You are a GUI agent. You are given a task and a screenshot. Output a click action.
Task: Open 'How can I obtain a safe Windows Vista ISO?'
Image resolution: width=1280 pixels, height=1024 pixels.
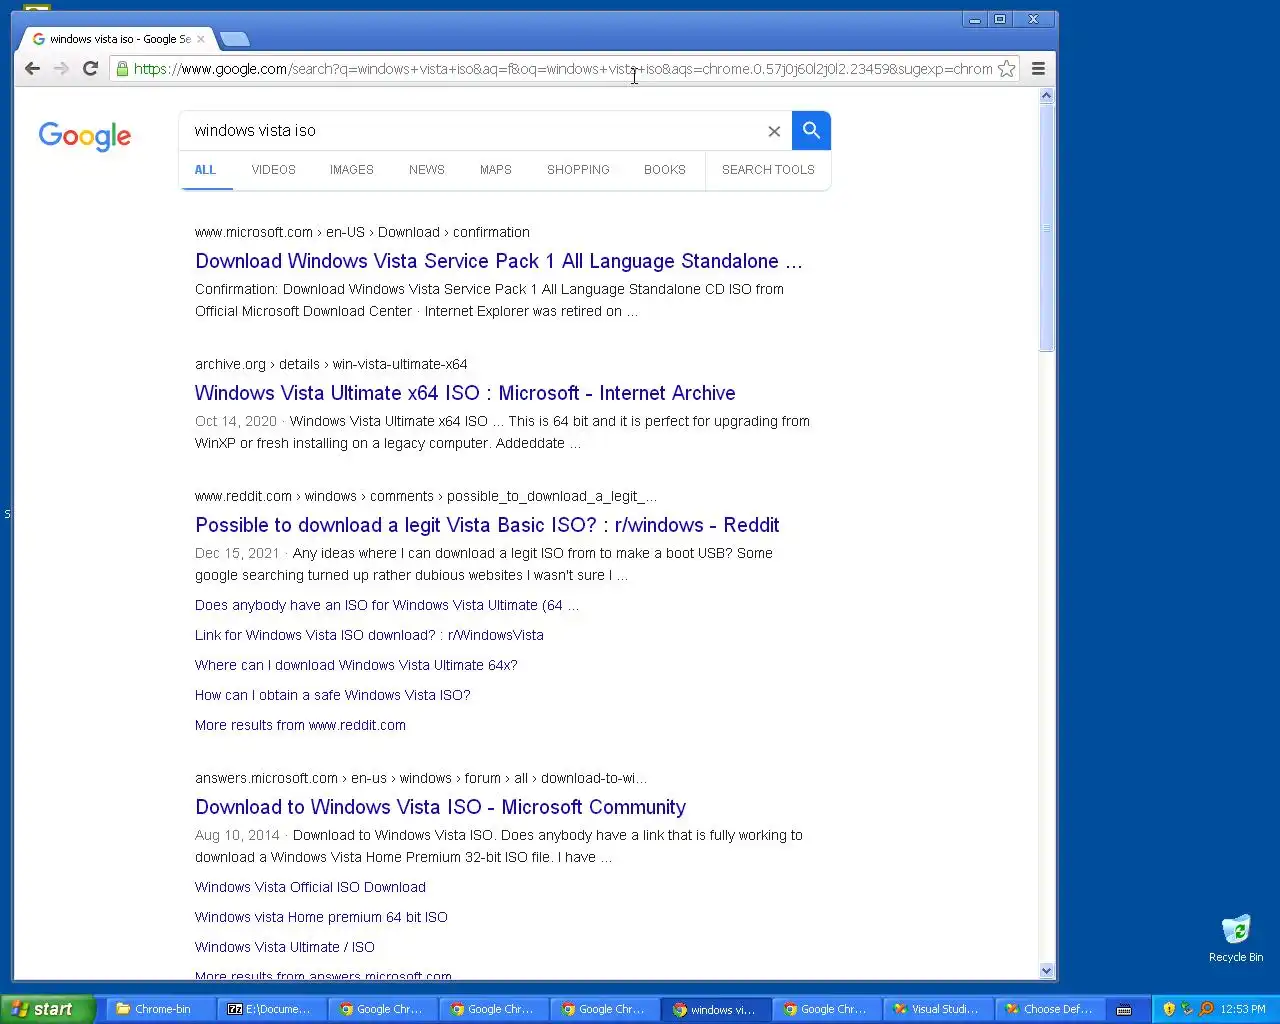click(x=332, y=695)
